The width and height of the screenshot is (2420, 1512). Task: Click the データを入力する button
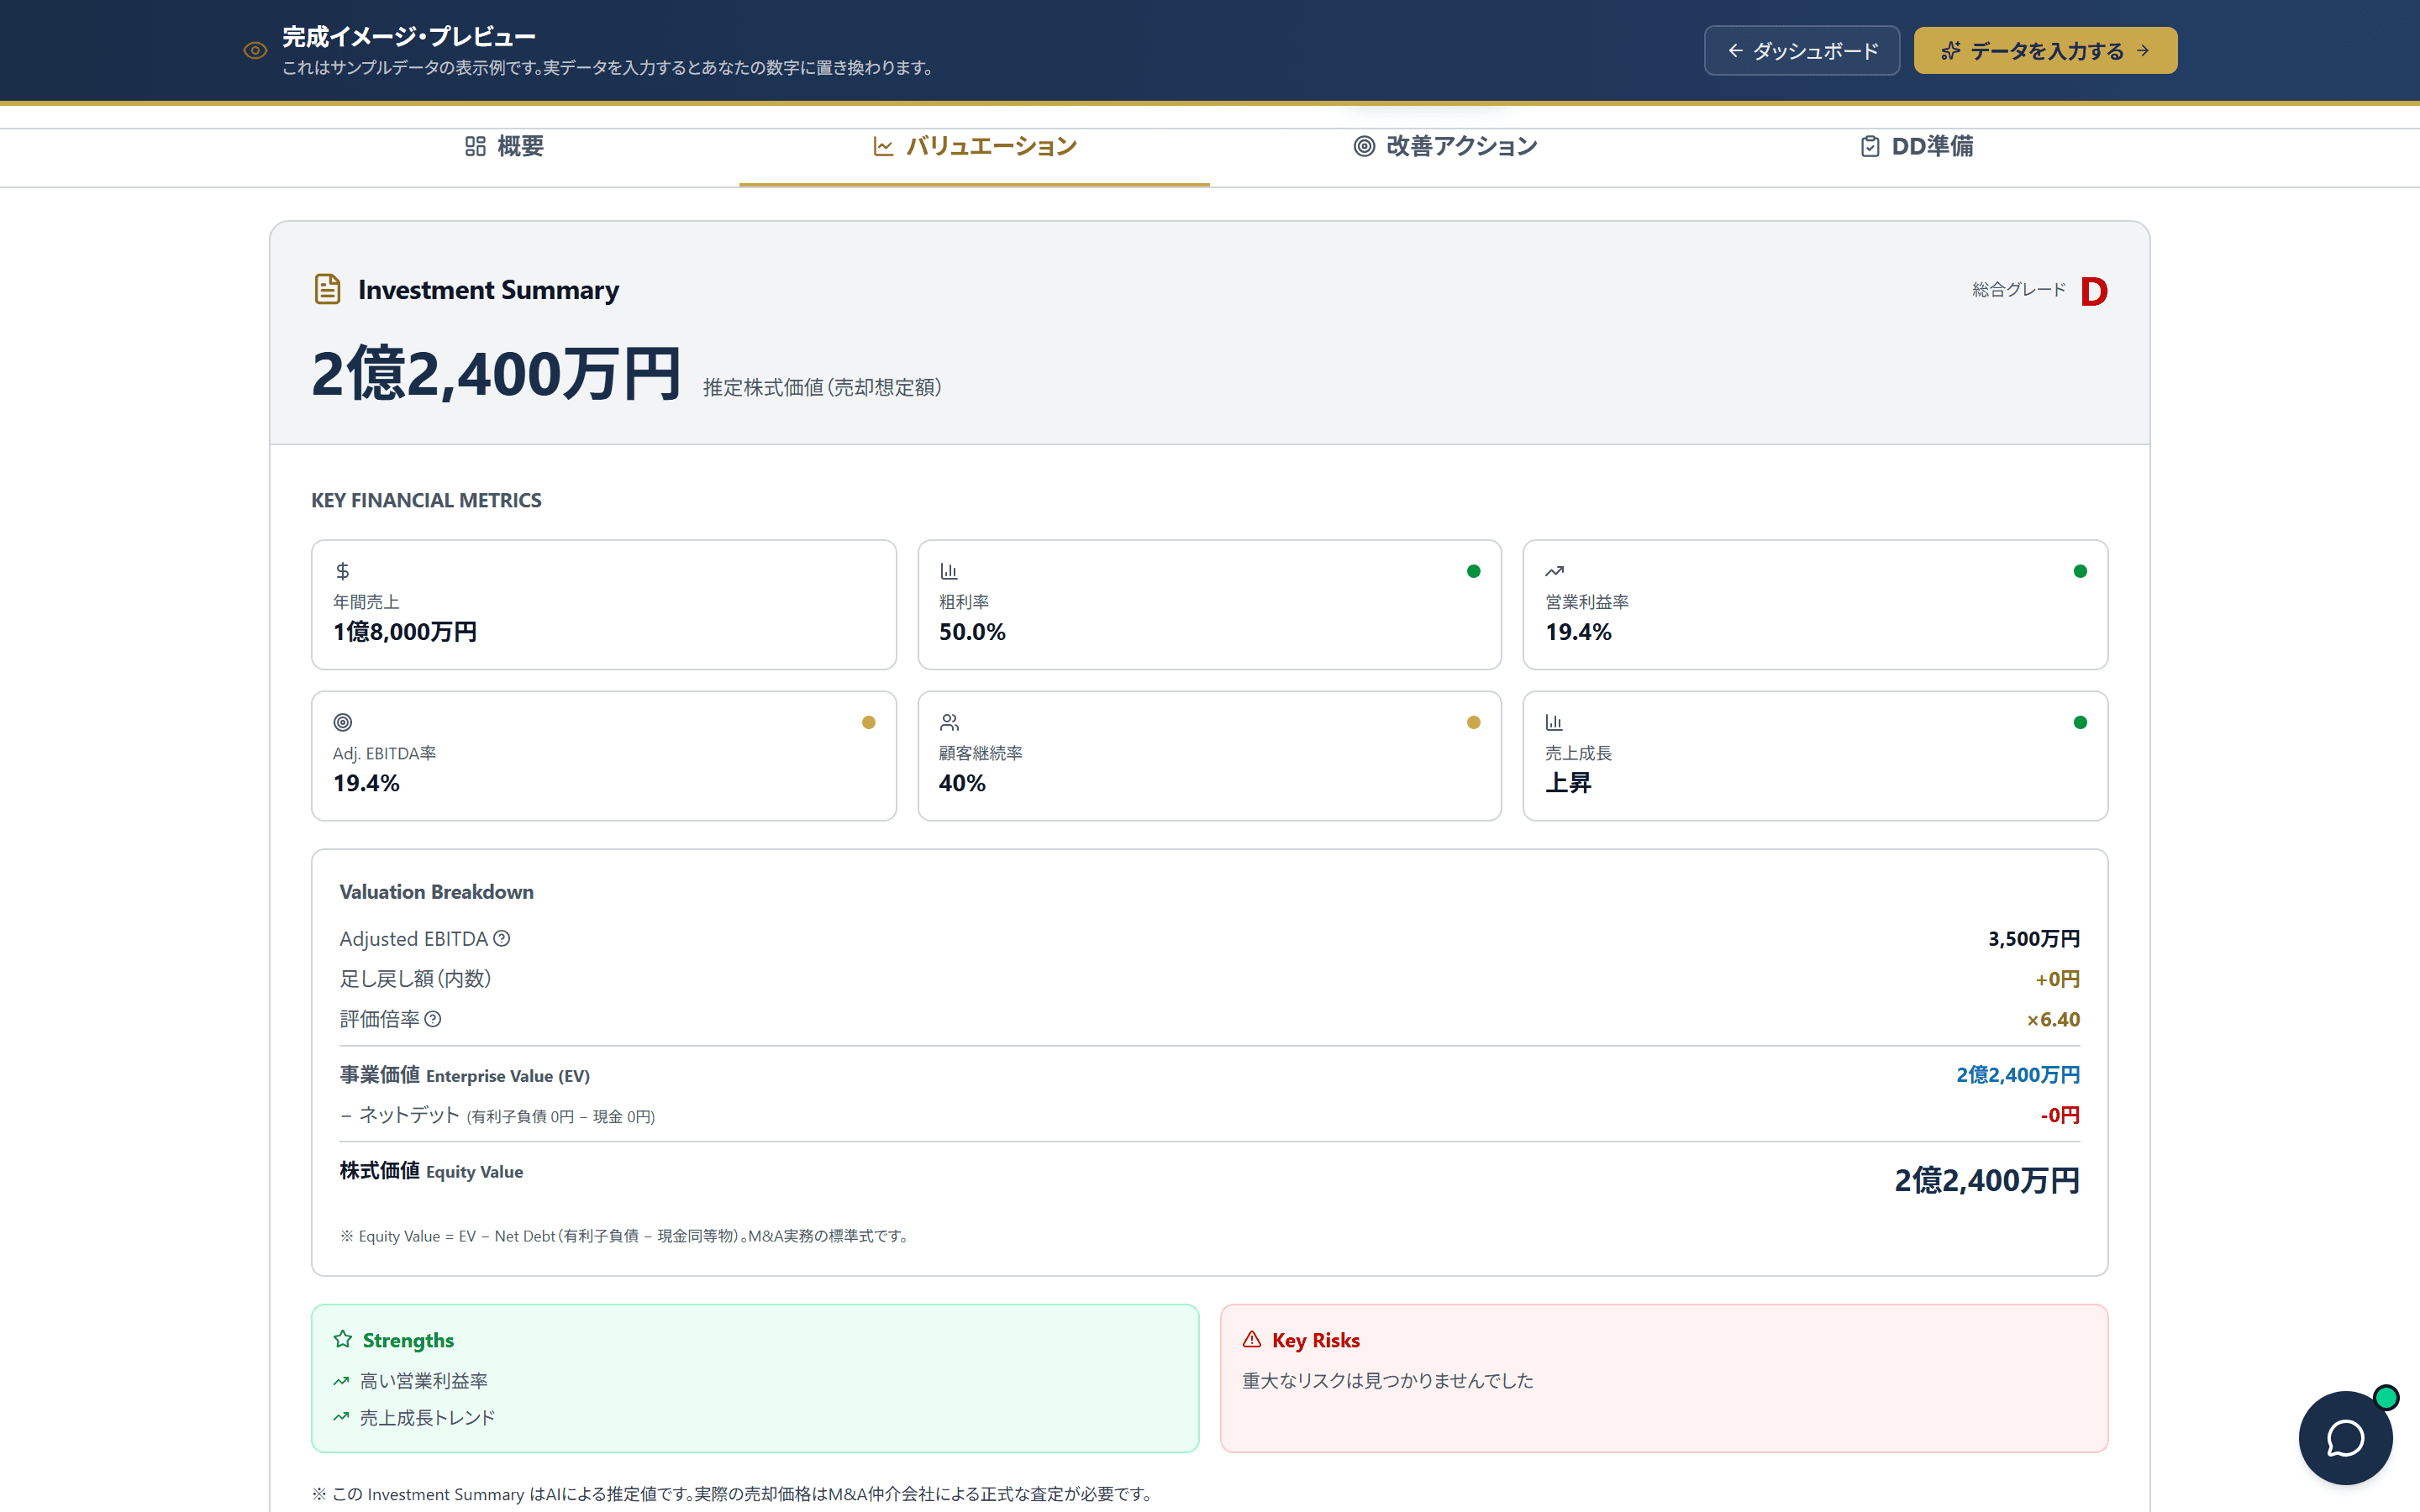coord(2044,50)
